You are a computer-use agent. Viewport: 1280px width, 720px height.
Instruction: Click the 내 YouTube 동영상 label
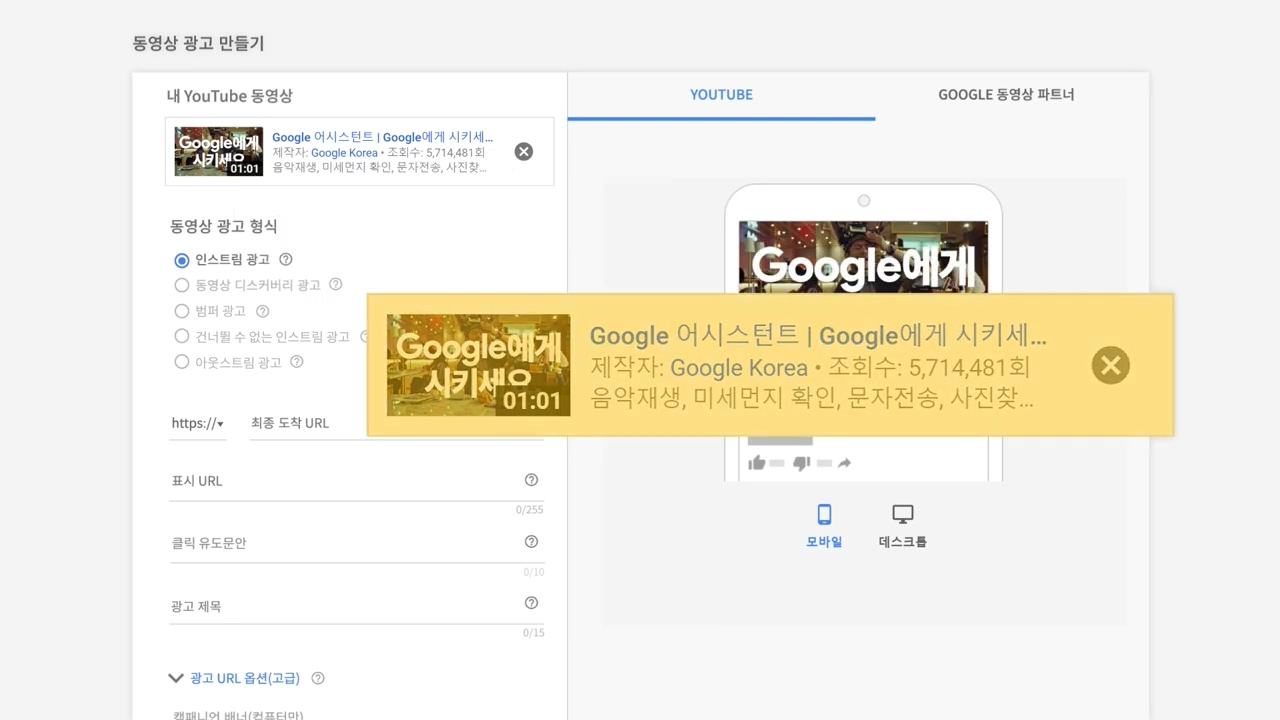click(229, 96)
